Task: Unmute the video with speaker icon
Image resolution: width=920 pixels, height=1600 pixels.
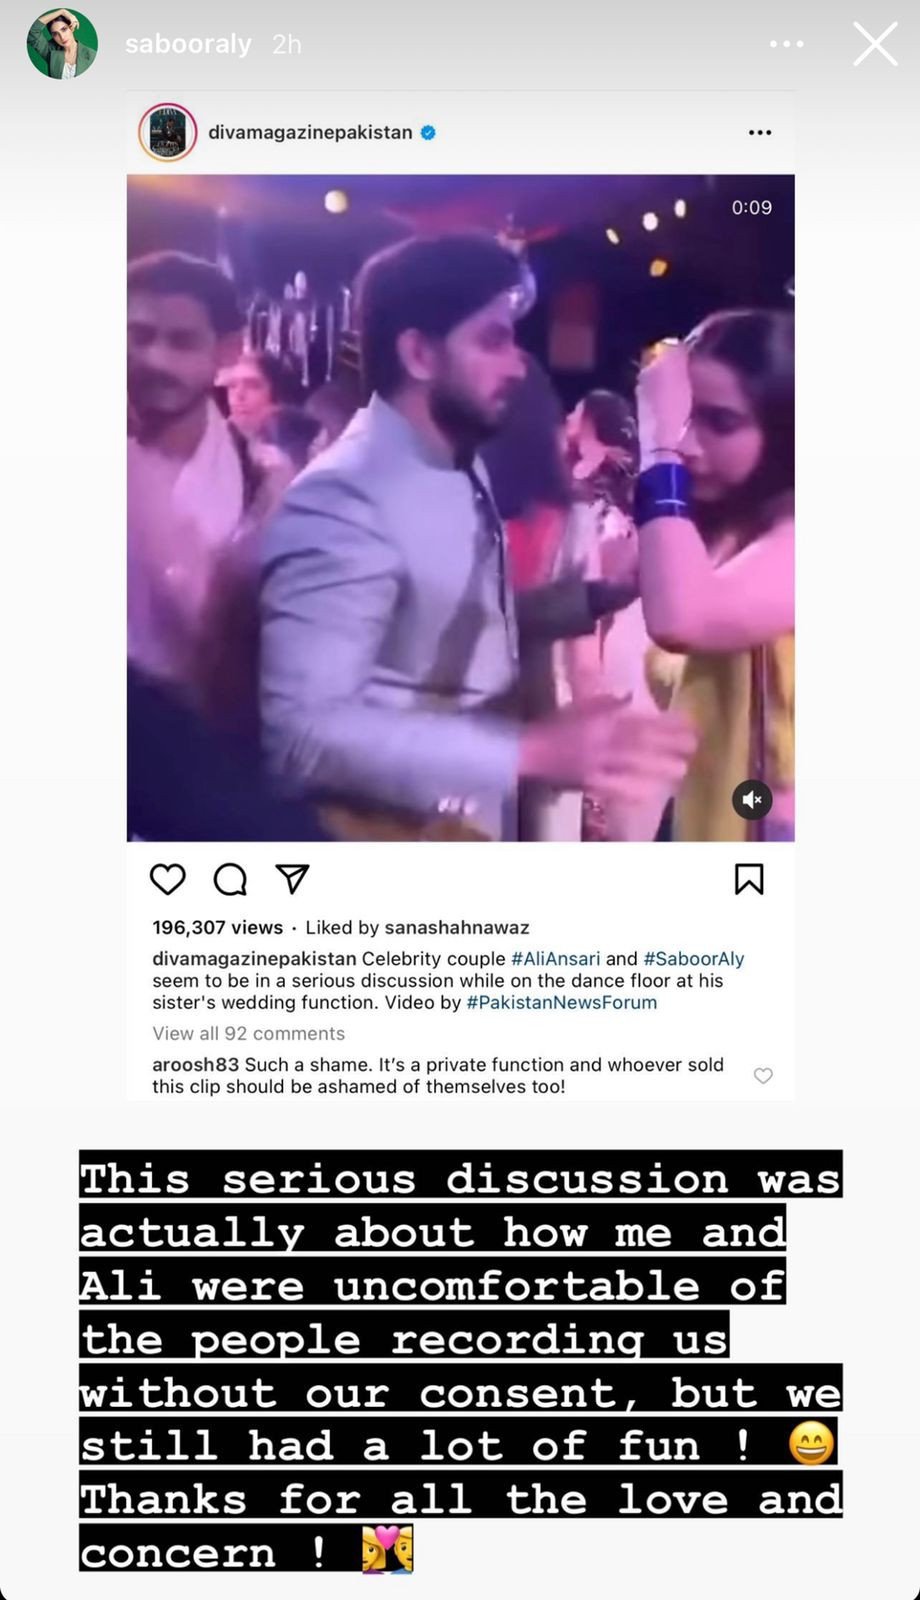Action: 752,799
